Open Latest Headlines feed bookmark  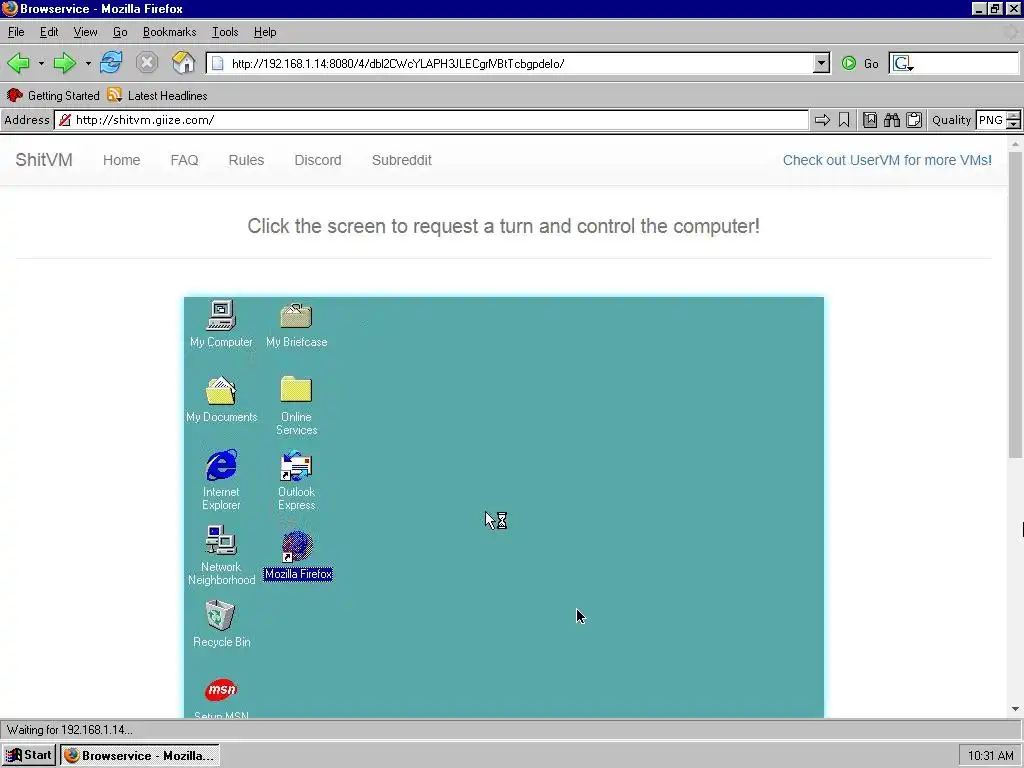(x=157, y=95)
